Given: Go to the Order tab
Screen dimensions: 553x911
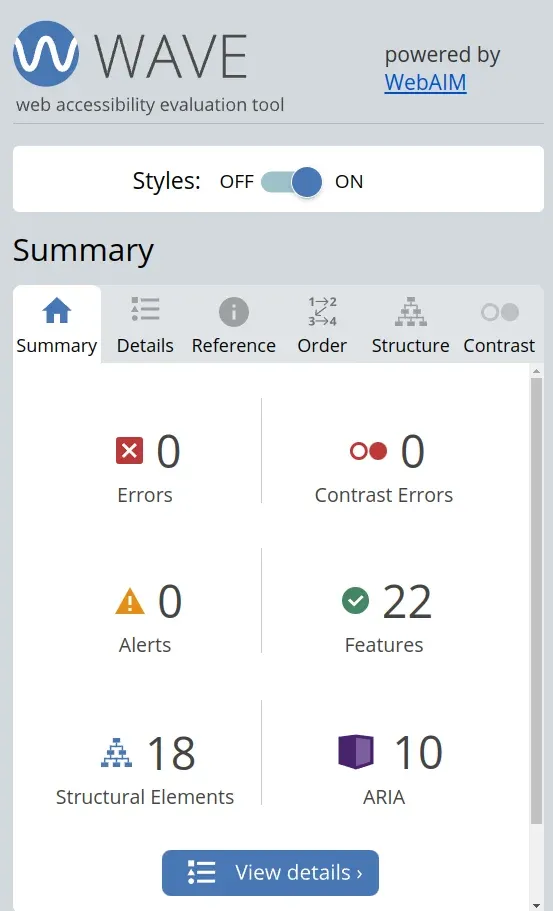Looking at the screenshot, I should (322, 325).
